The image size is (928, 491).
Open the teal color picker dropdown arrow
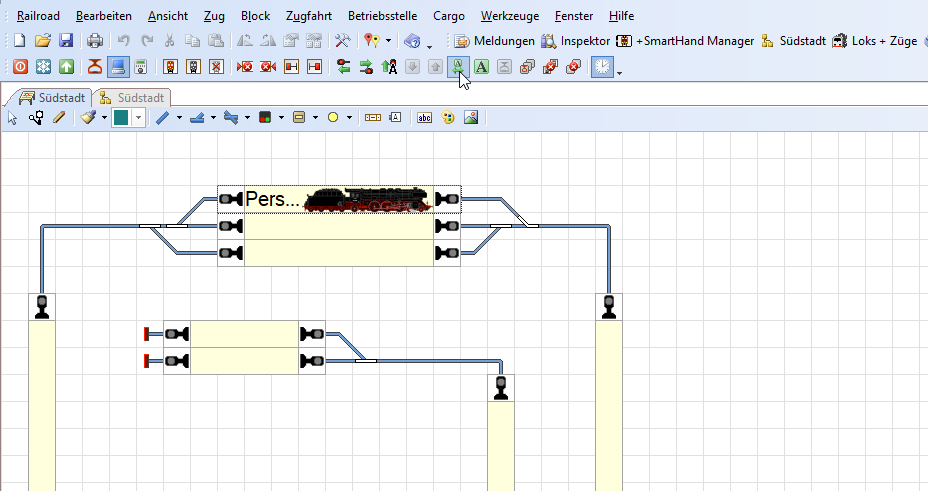pos(139,117)
